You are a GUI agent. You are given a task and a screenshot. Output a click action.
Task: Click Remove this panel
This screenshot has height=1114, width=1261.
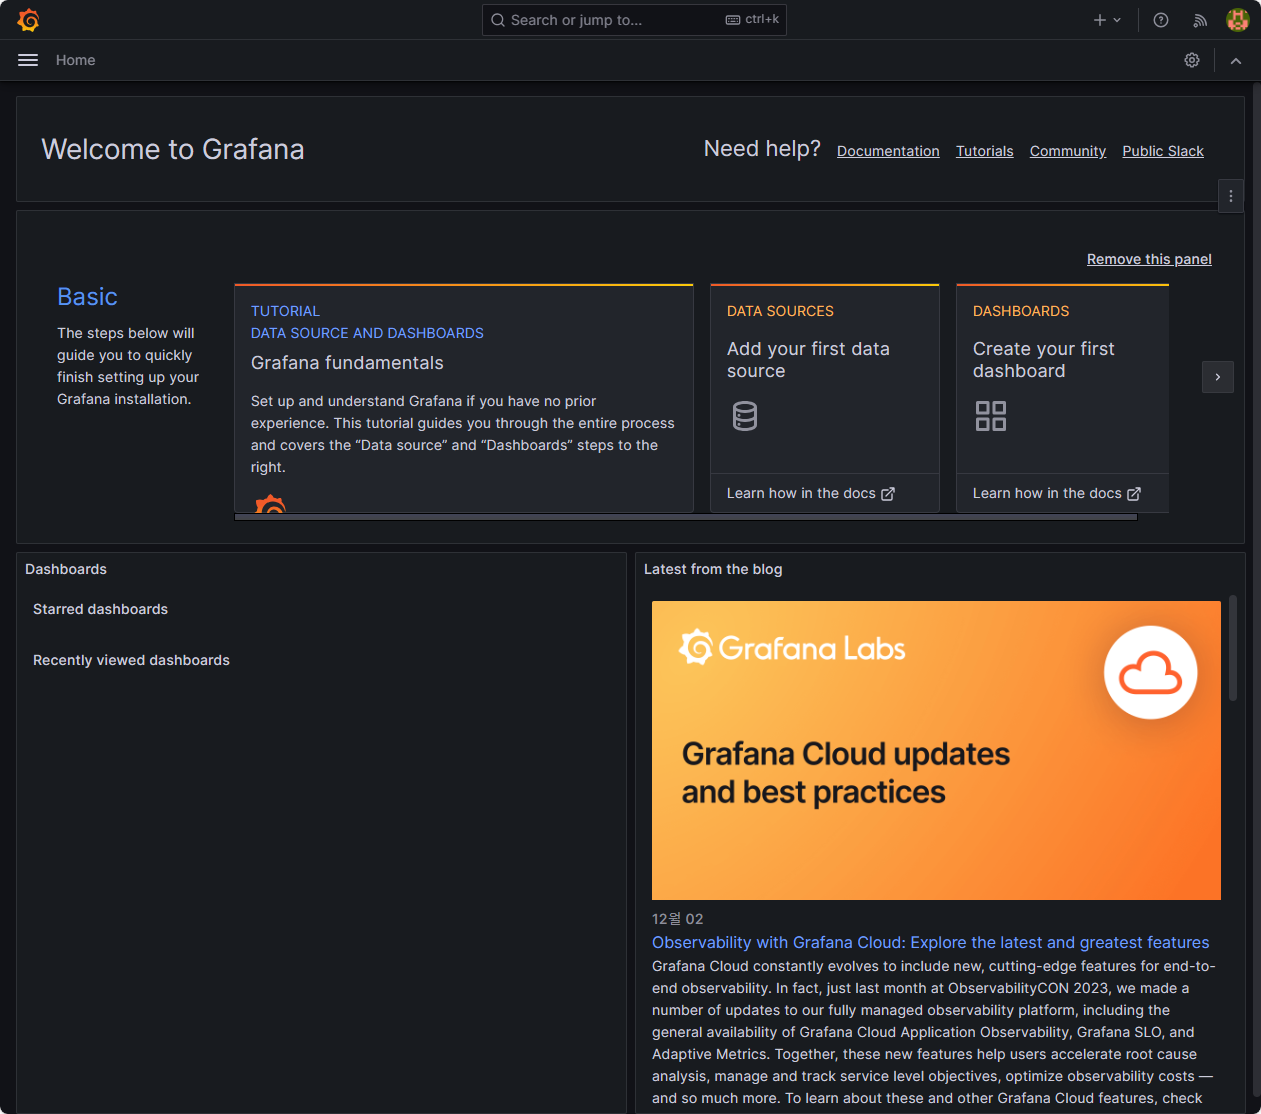1149,259
